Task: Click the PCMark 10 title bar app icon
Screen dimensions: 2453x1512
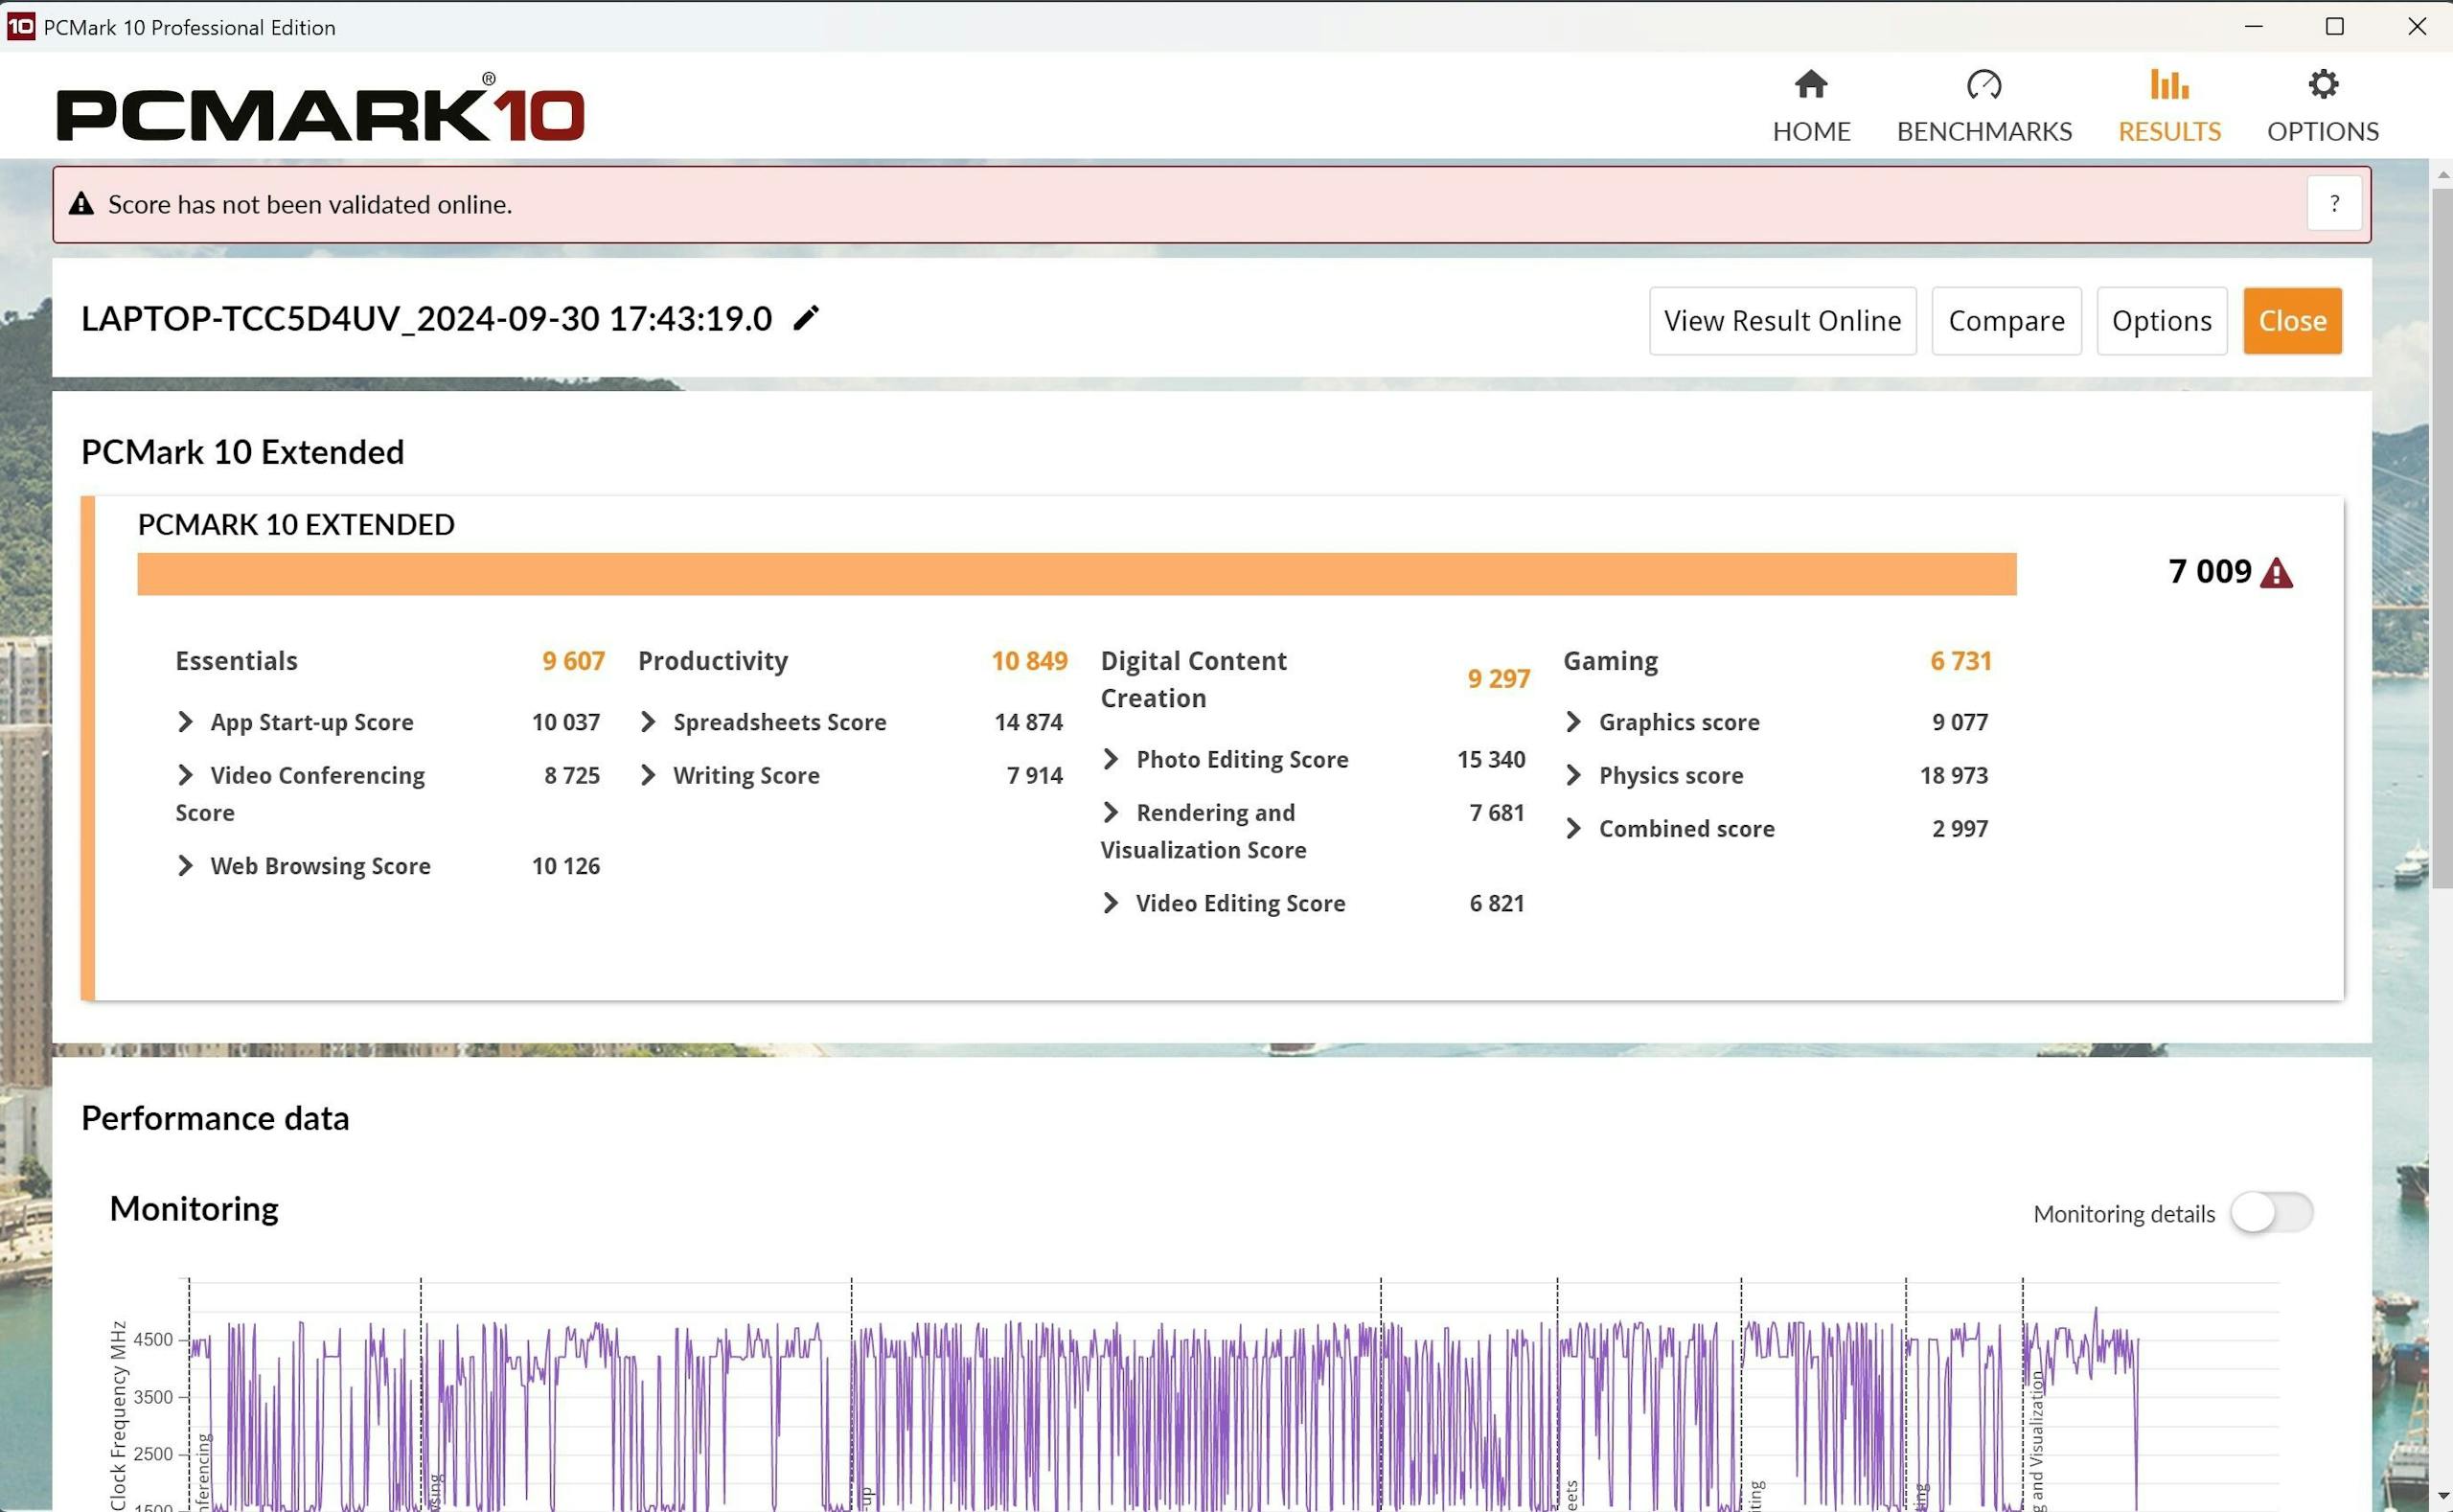Action: coord(20,27)
